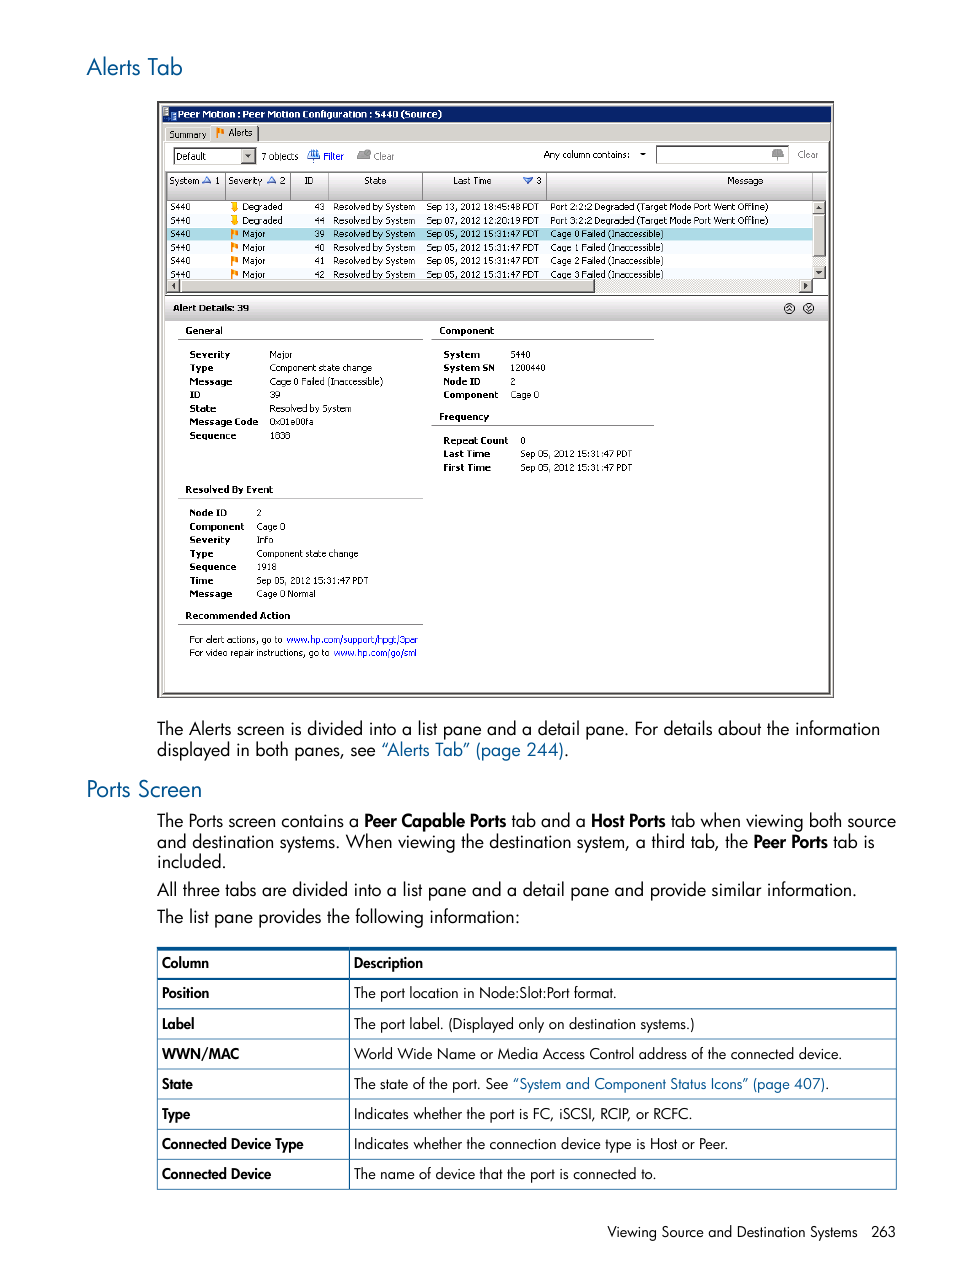Viewport: 954px width, 1271px height.
Task: Click the Clear button next to the search field
Action: point(808,155)
